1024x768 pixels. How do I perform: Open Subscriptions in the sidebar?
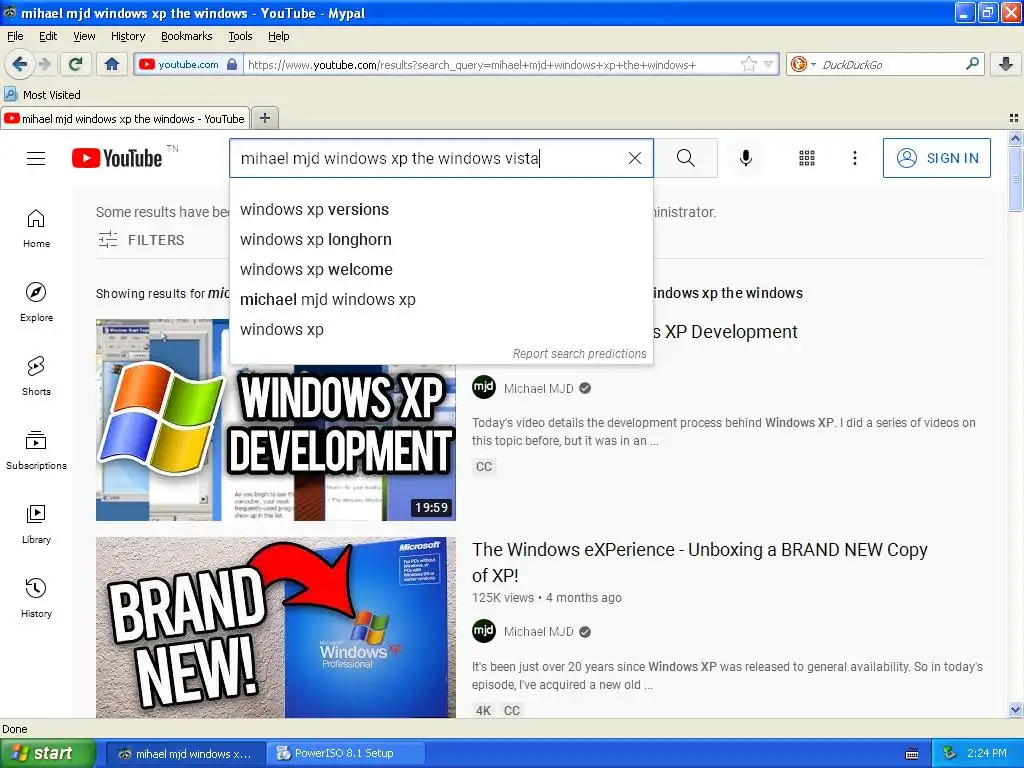click(x=36, y=450)
